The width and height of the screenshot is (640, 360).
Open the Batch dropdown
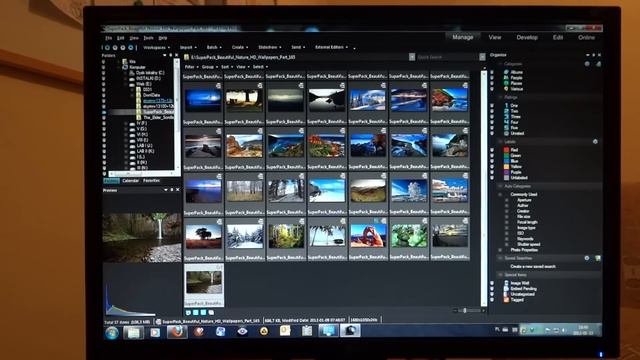coord(214,48)
